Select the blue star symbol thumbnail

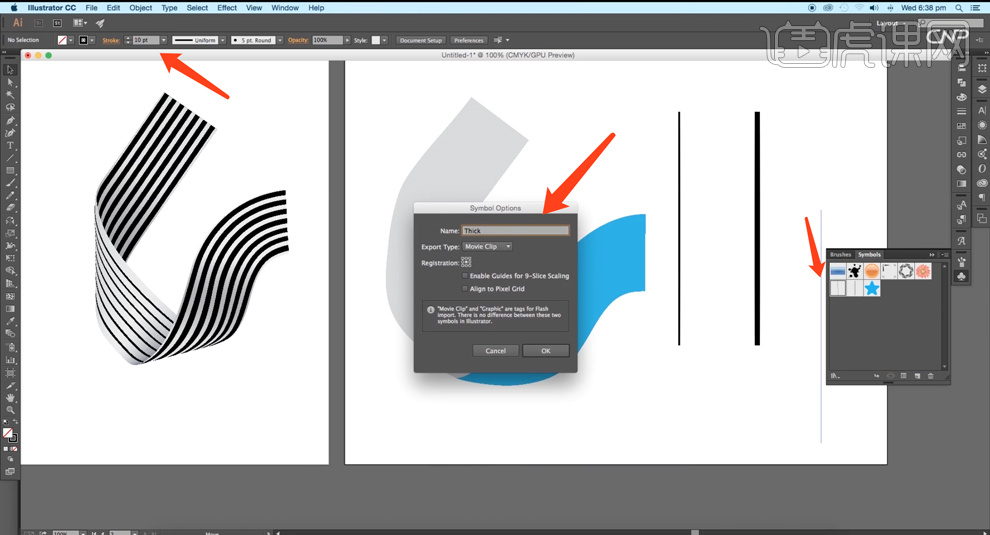(x=872, y=289)
